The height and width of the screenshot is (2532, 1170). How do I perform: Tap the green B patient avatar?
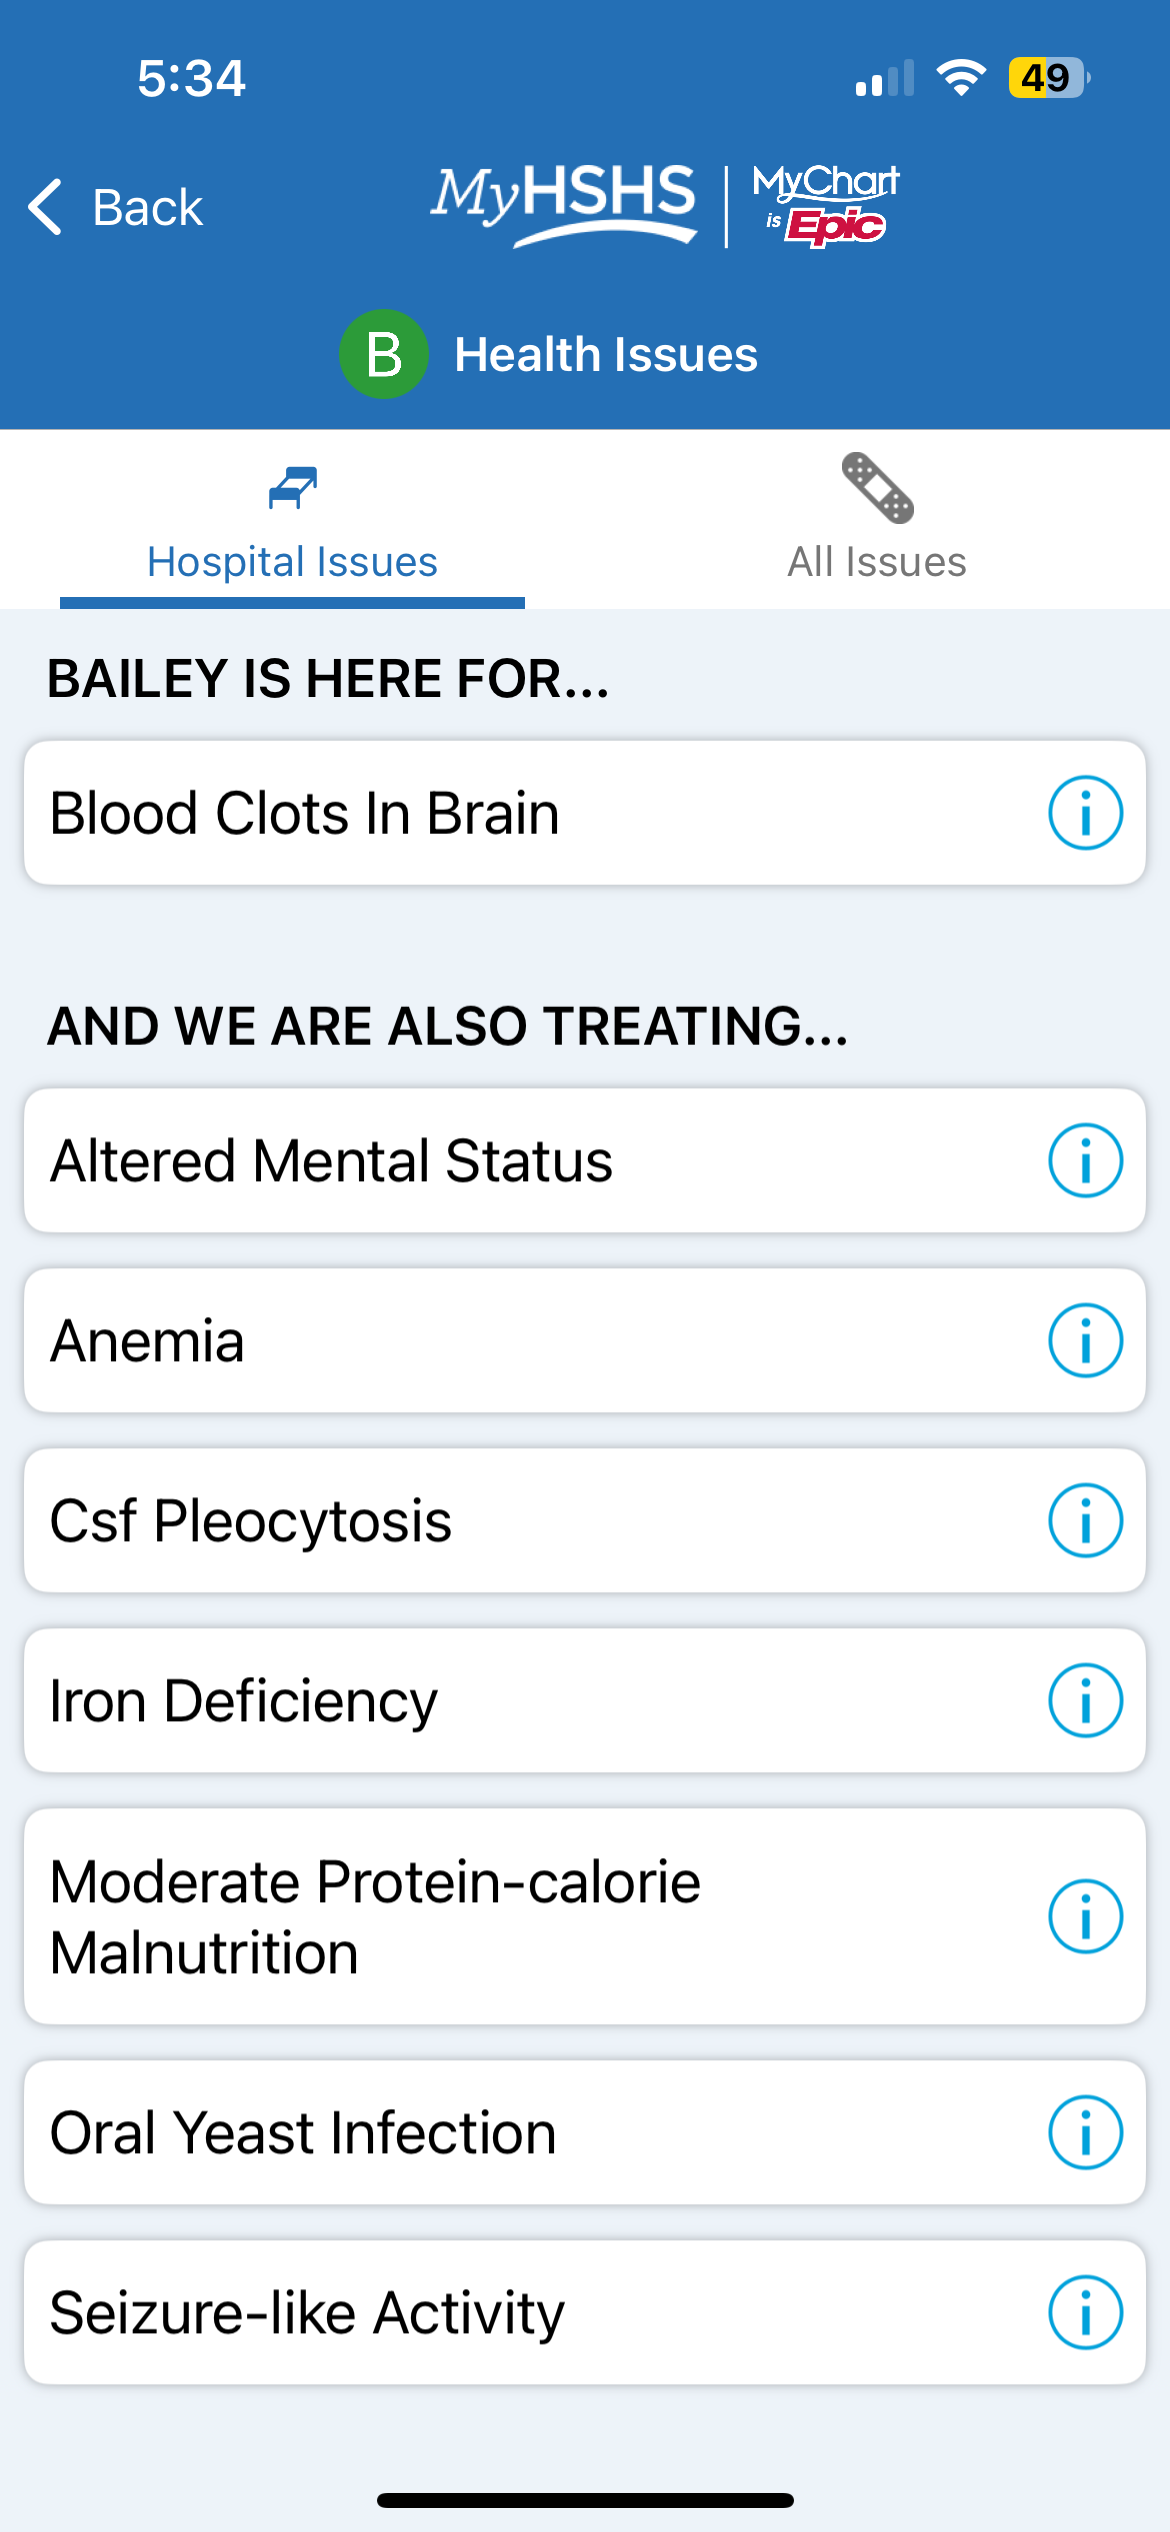pos(384,355)
